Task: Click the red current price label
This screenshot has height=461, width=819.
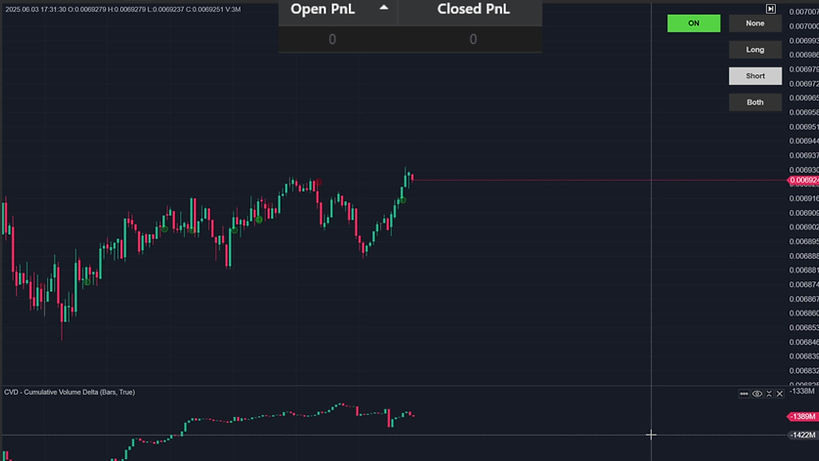Action: [804, 181]
